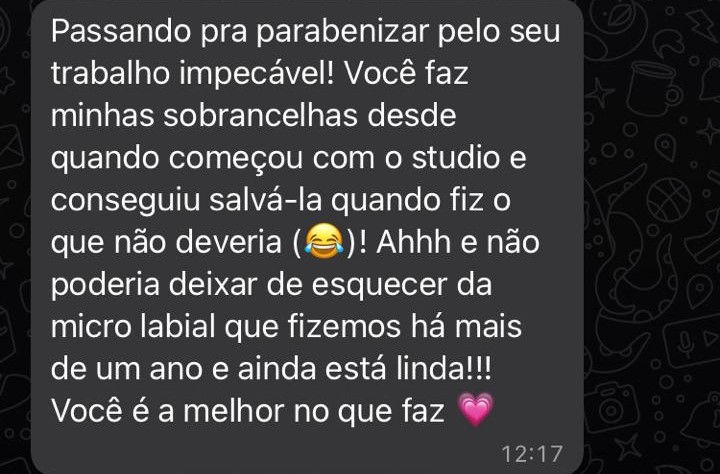Click the word "sobrancelhas"
Screen dimensions: 720x474
click(260, 115)
